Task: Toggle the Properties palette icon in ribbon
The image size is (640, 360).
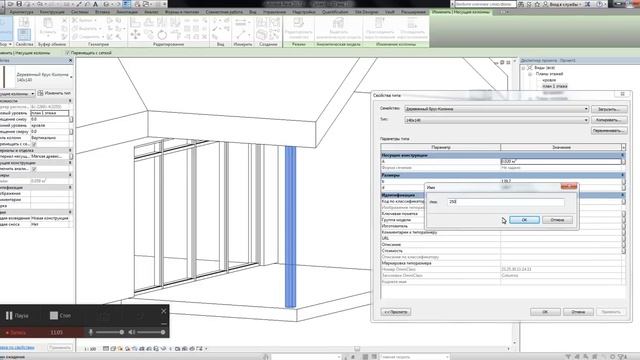Action: click(24, 34)
